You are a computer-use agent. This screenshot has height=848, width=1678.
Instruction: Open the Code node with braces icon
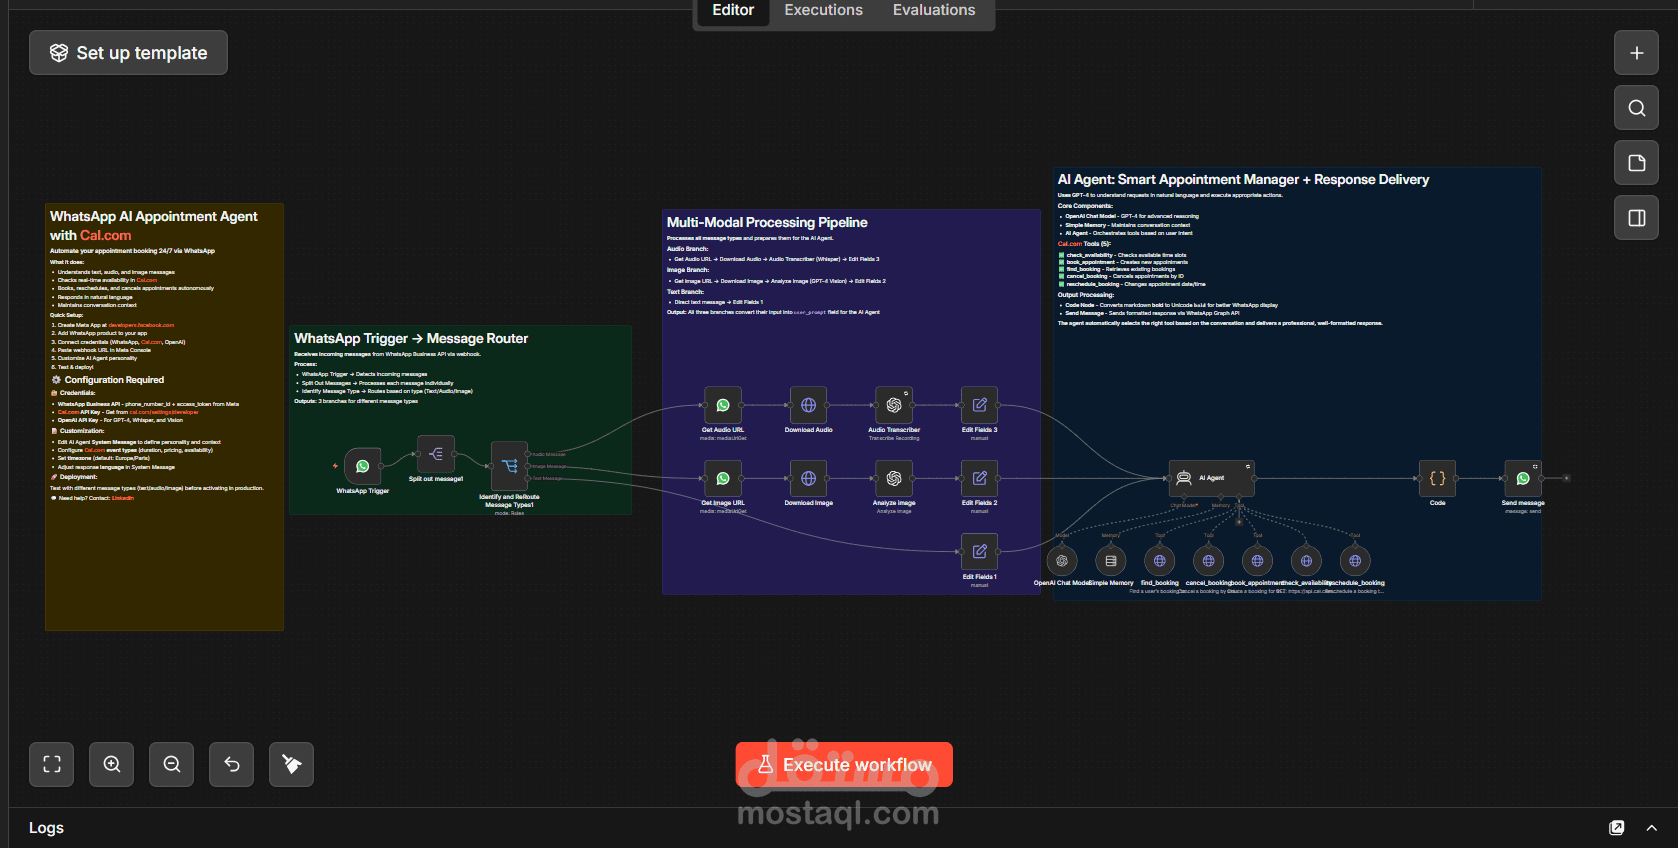point(1437,478)
